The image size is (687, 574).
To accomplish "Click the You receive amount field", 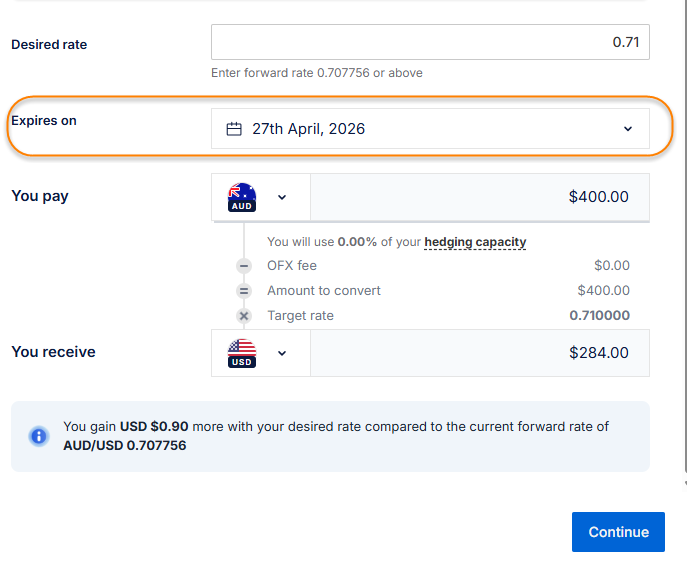I will tap(480, 353).
